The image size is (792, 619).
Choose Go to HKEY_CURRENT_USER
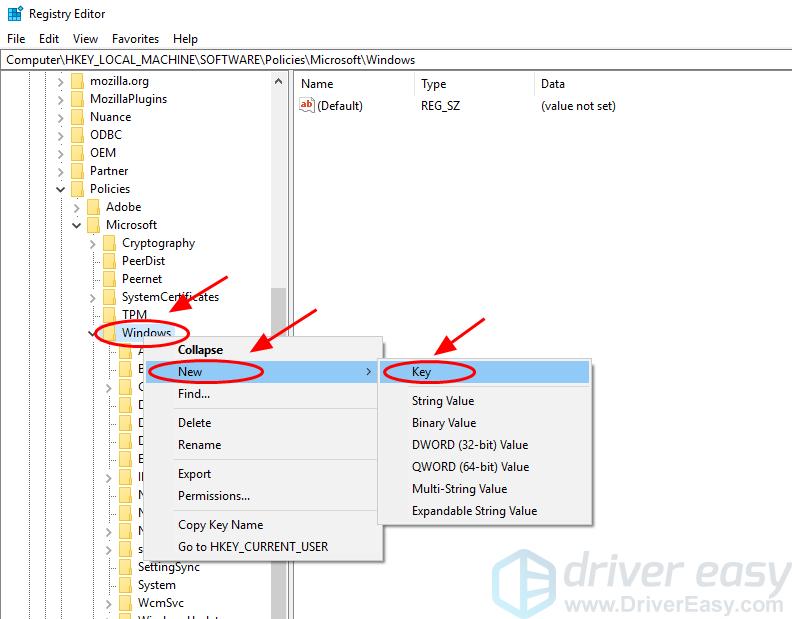click(x=263, y=547)
